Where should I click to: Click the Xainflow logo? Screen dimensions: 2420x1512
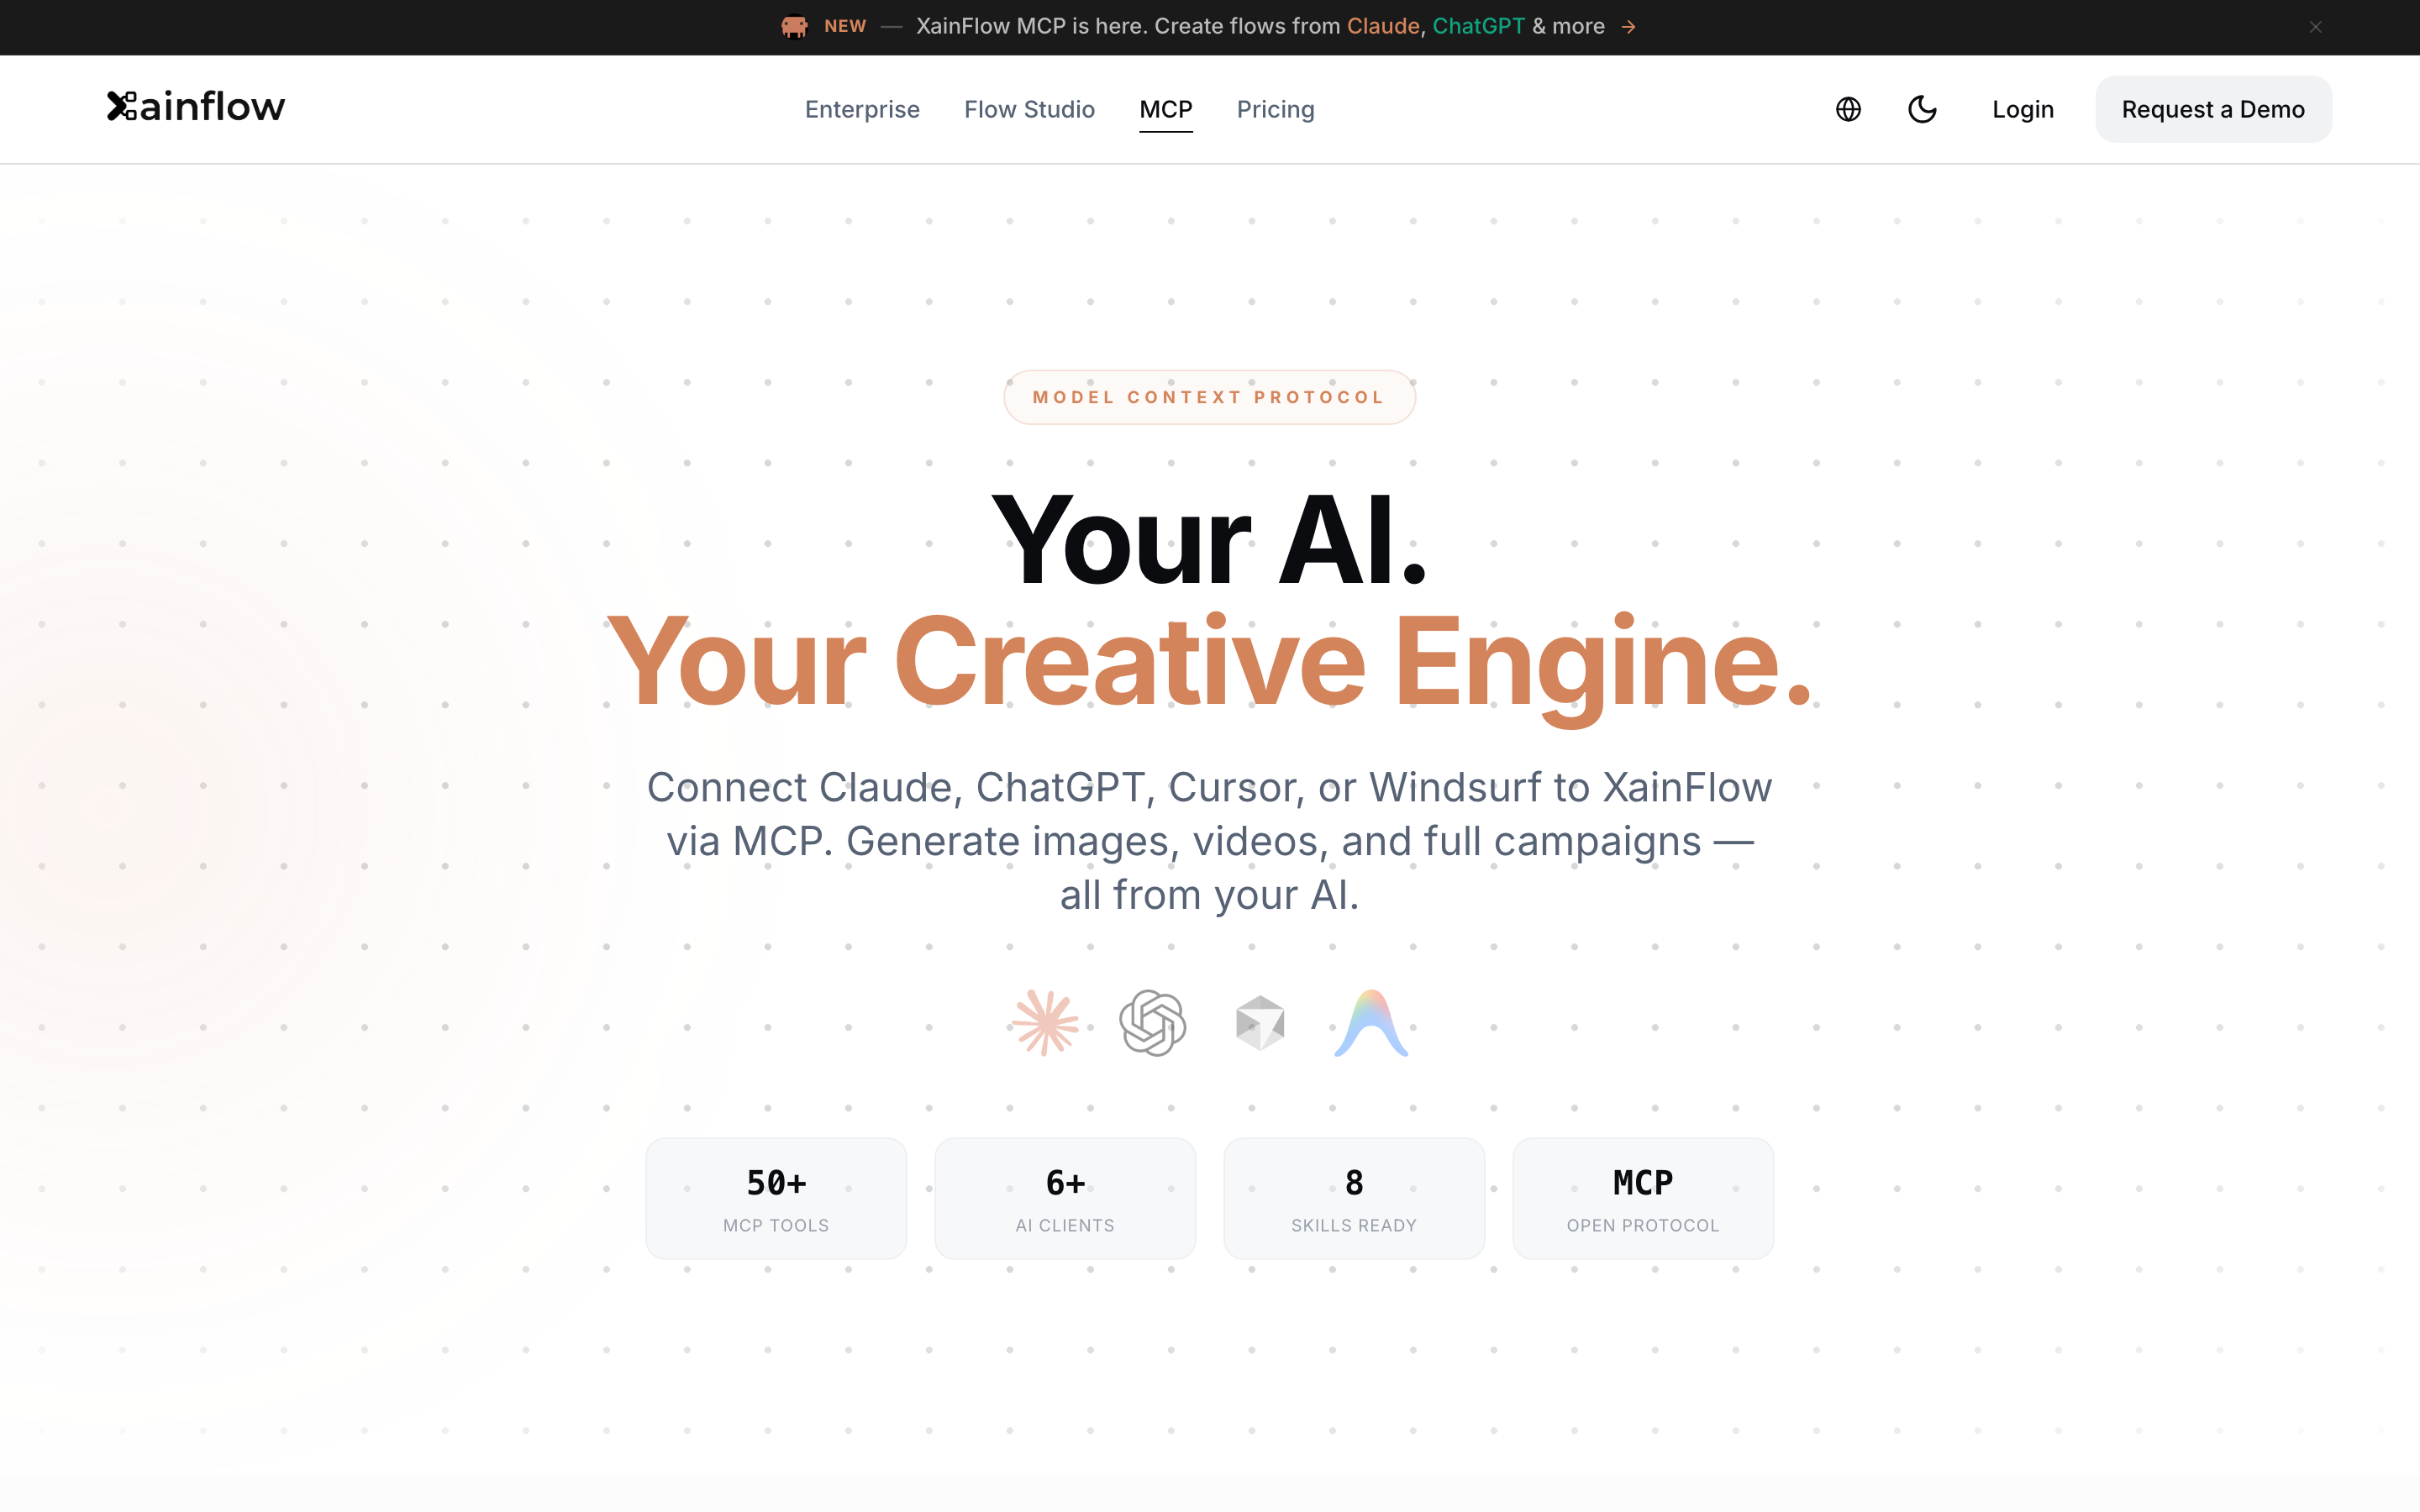(x=196, y=107)
